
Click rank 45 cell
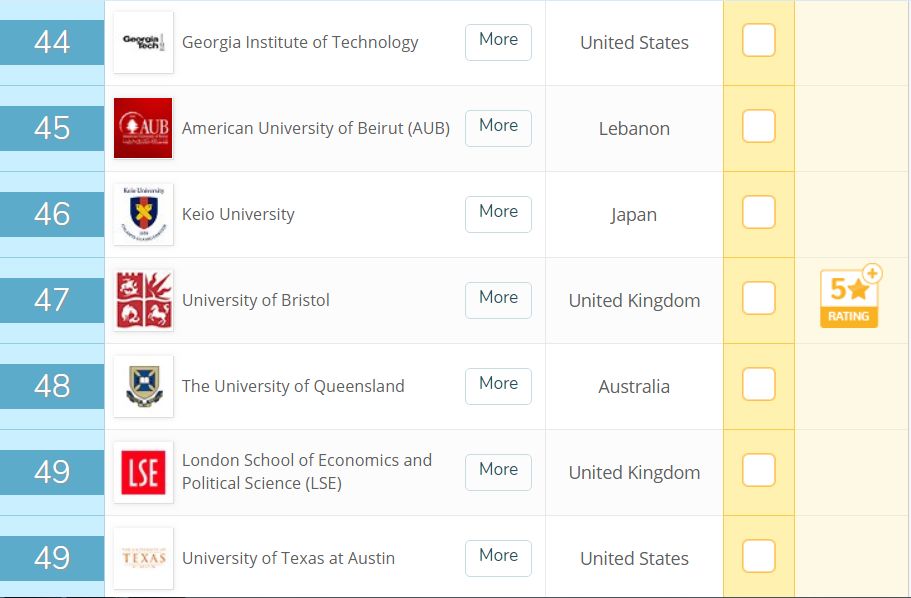pos(52,128)
